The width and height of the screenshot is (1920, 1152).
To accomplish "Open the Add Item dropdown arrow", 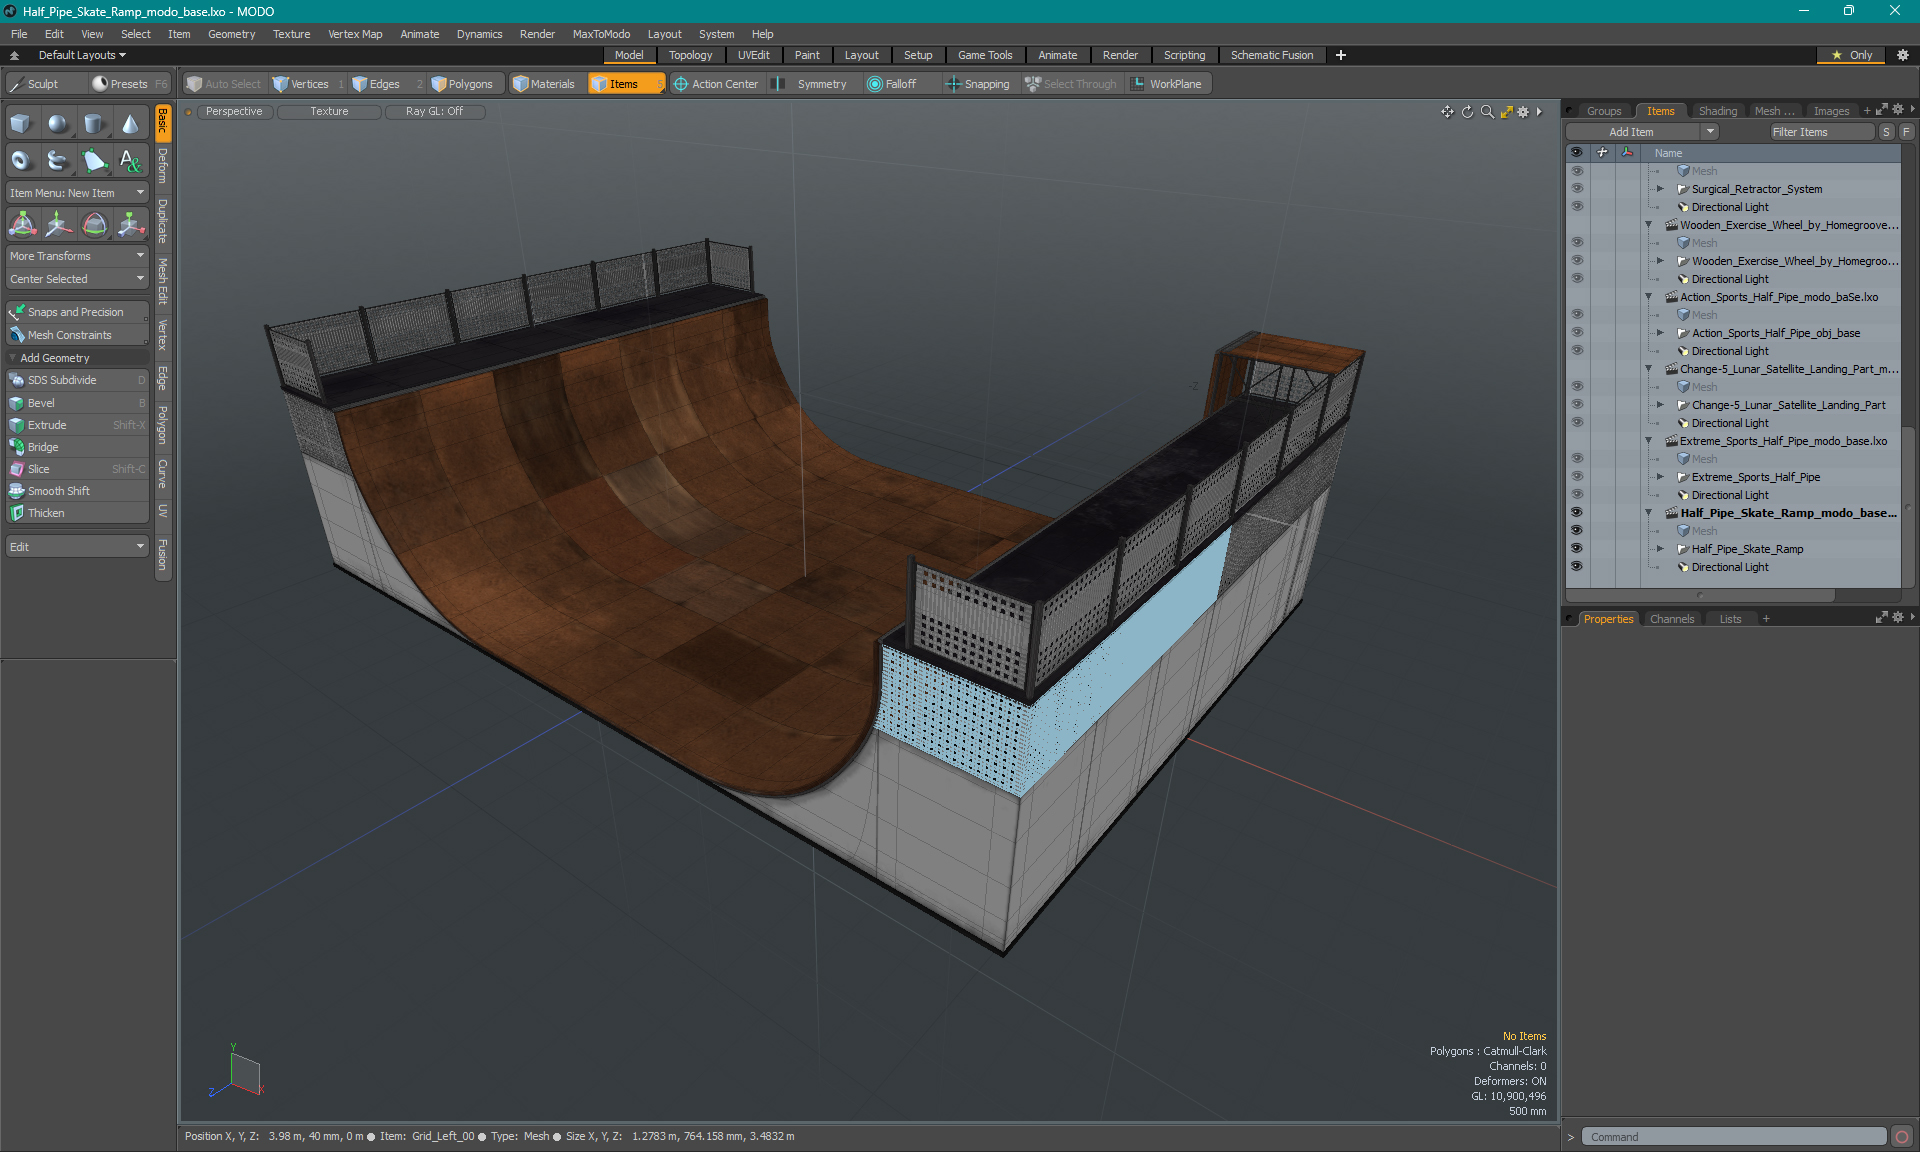I will pyautogui.click(x=1710, y=132).
